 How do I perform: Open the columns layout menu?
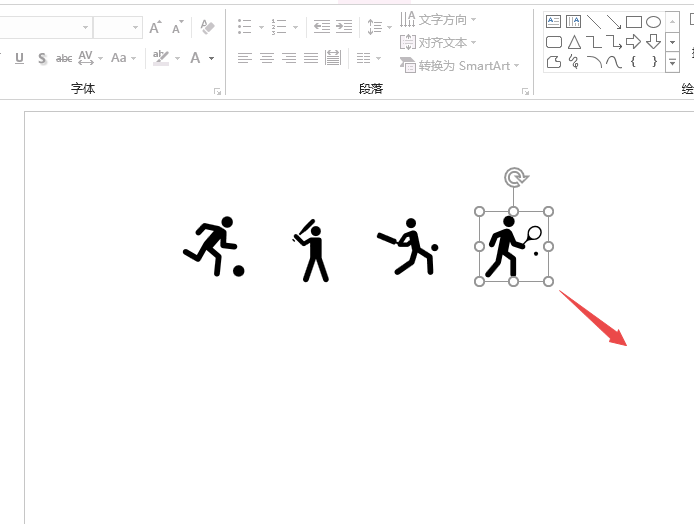pyautogui.click(x=368, y=58)
